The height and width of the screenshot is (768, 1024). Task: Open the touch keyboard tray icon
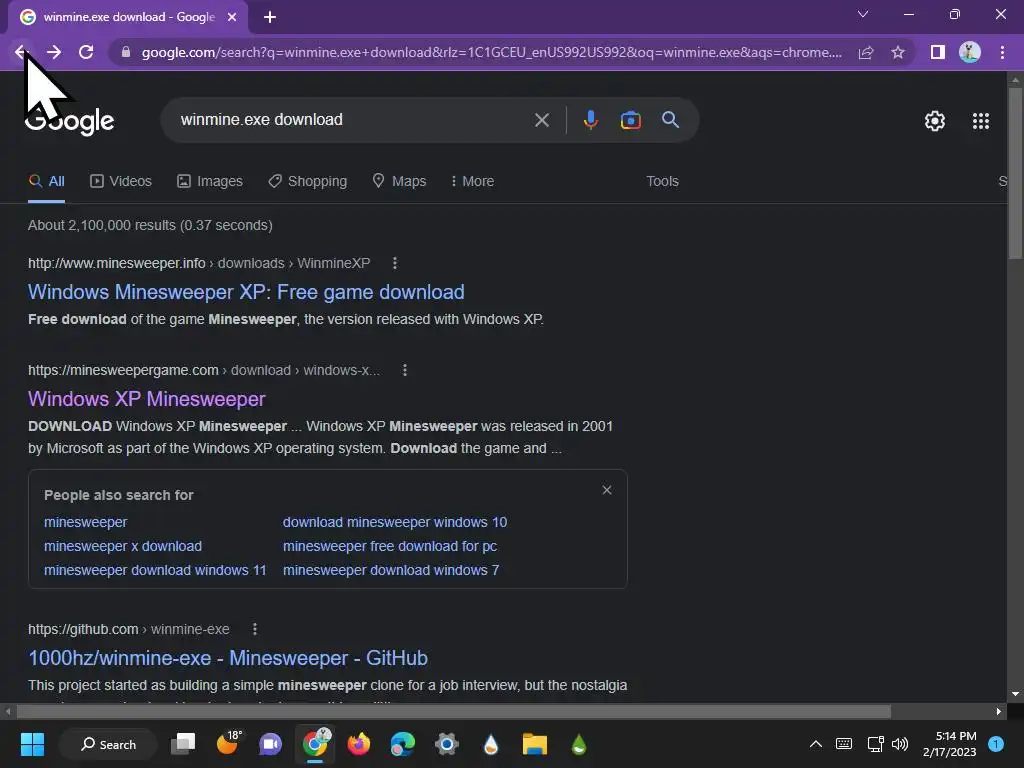point(844,744)
